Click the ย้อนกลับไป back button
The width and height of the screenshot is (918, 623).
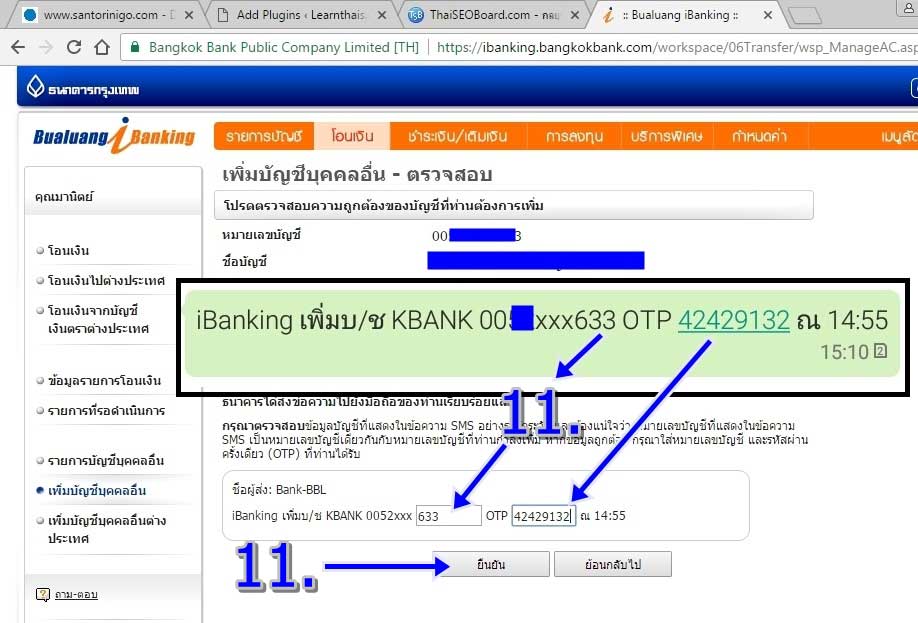tap(613, 564)
